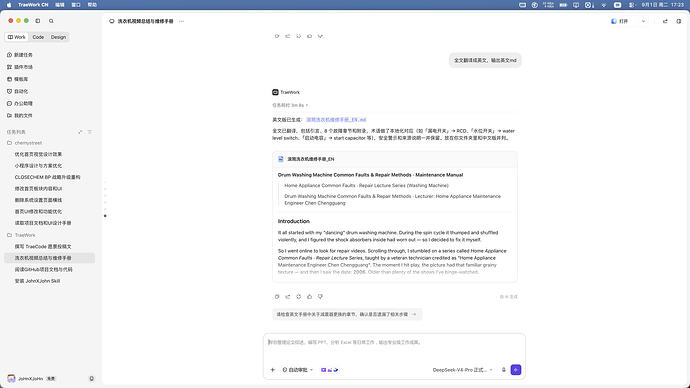
Task: Click the first small icon beside the 任务列表 header
Action: pyautogui.click(x=80, y=132)
